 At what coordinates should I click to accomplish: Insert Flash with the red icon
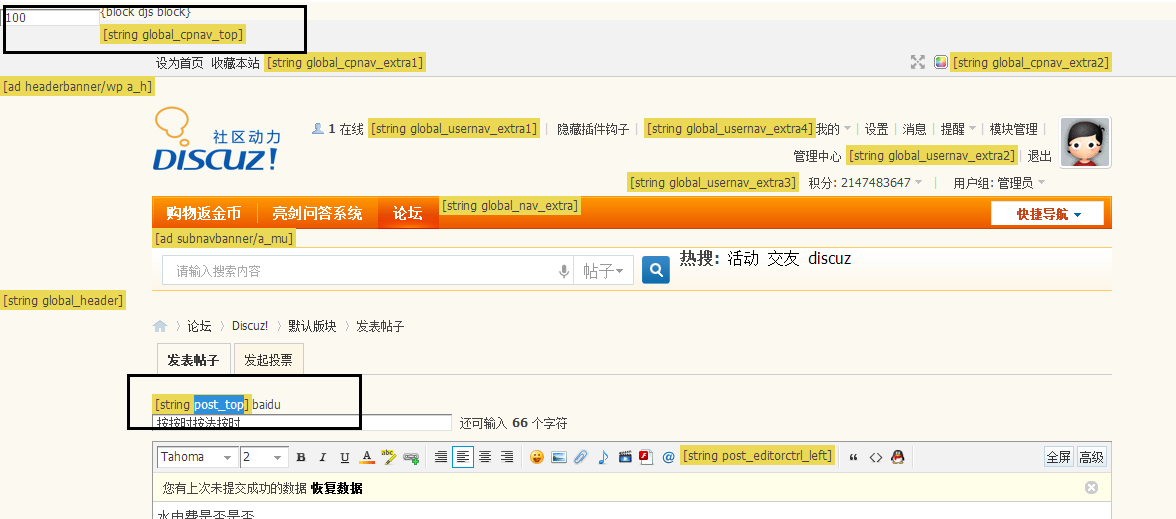click(x=646, y=457)
